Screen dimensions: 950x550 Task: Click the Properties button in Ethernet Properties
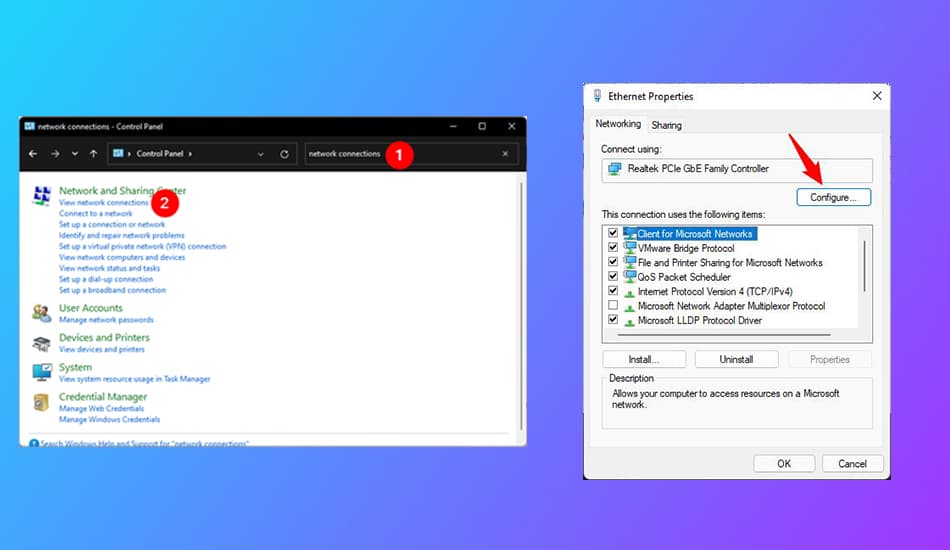click(829, 359)
